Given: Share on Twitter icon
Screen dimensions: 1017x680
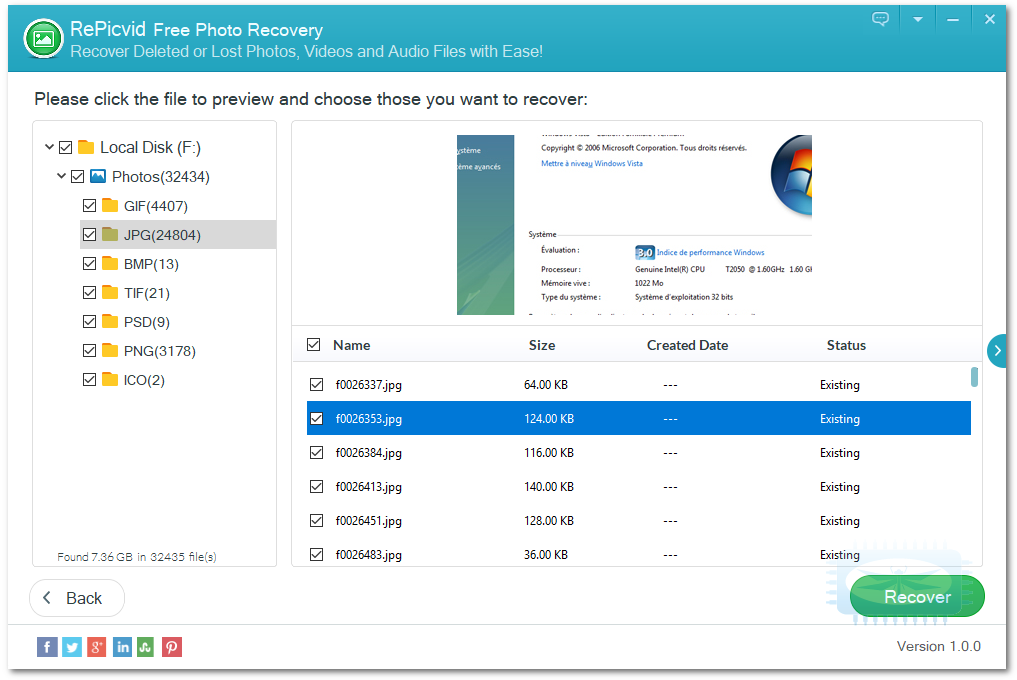Looking at the screenshot, I should (72, 647).
